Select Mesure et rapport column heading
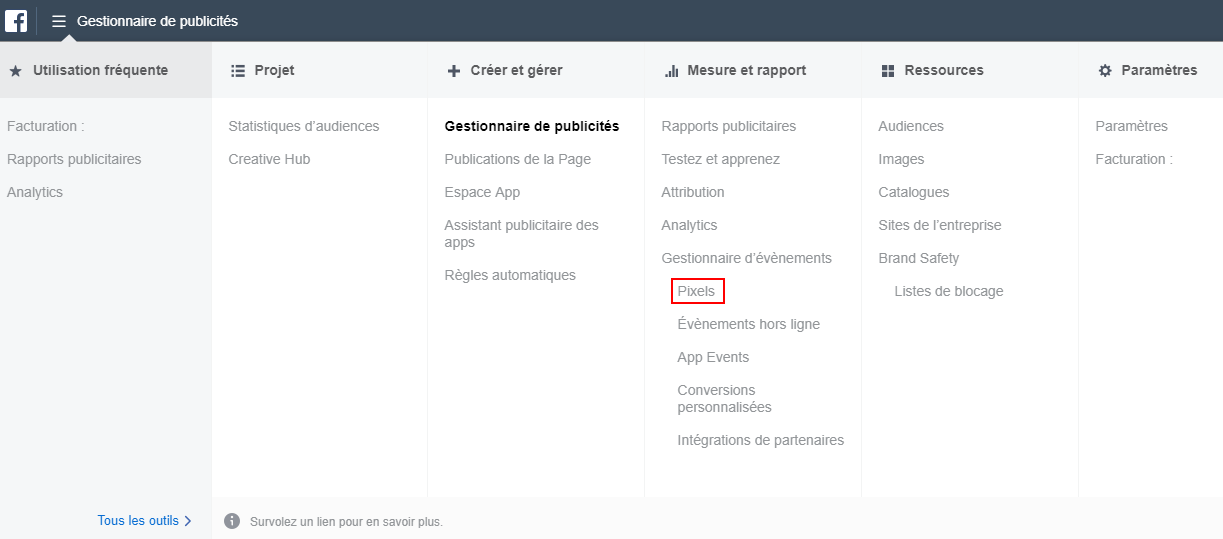The height and width of the screenshot is (539, 1223). coord(746,70)
